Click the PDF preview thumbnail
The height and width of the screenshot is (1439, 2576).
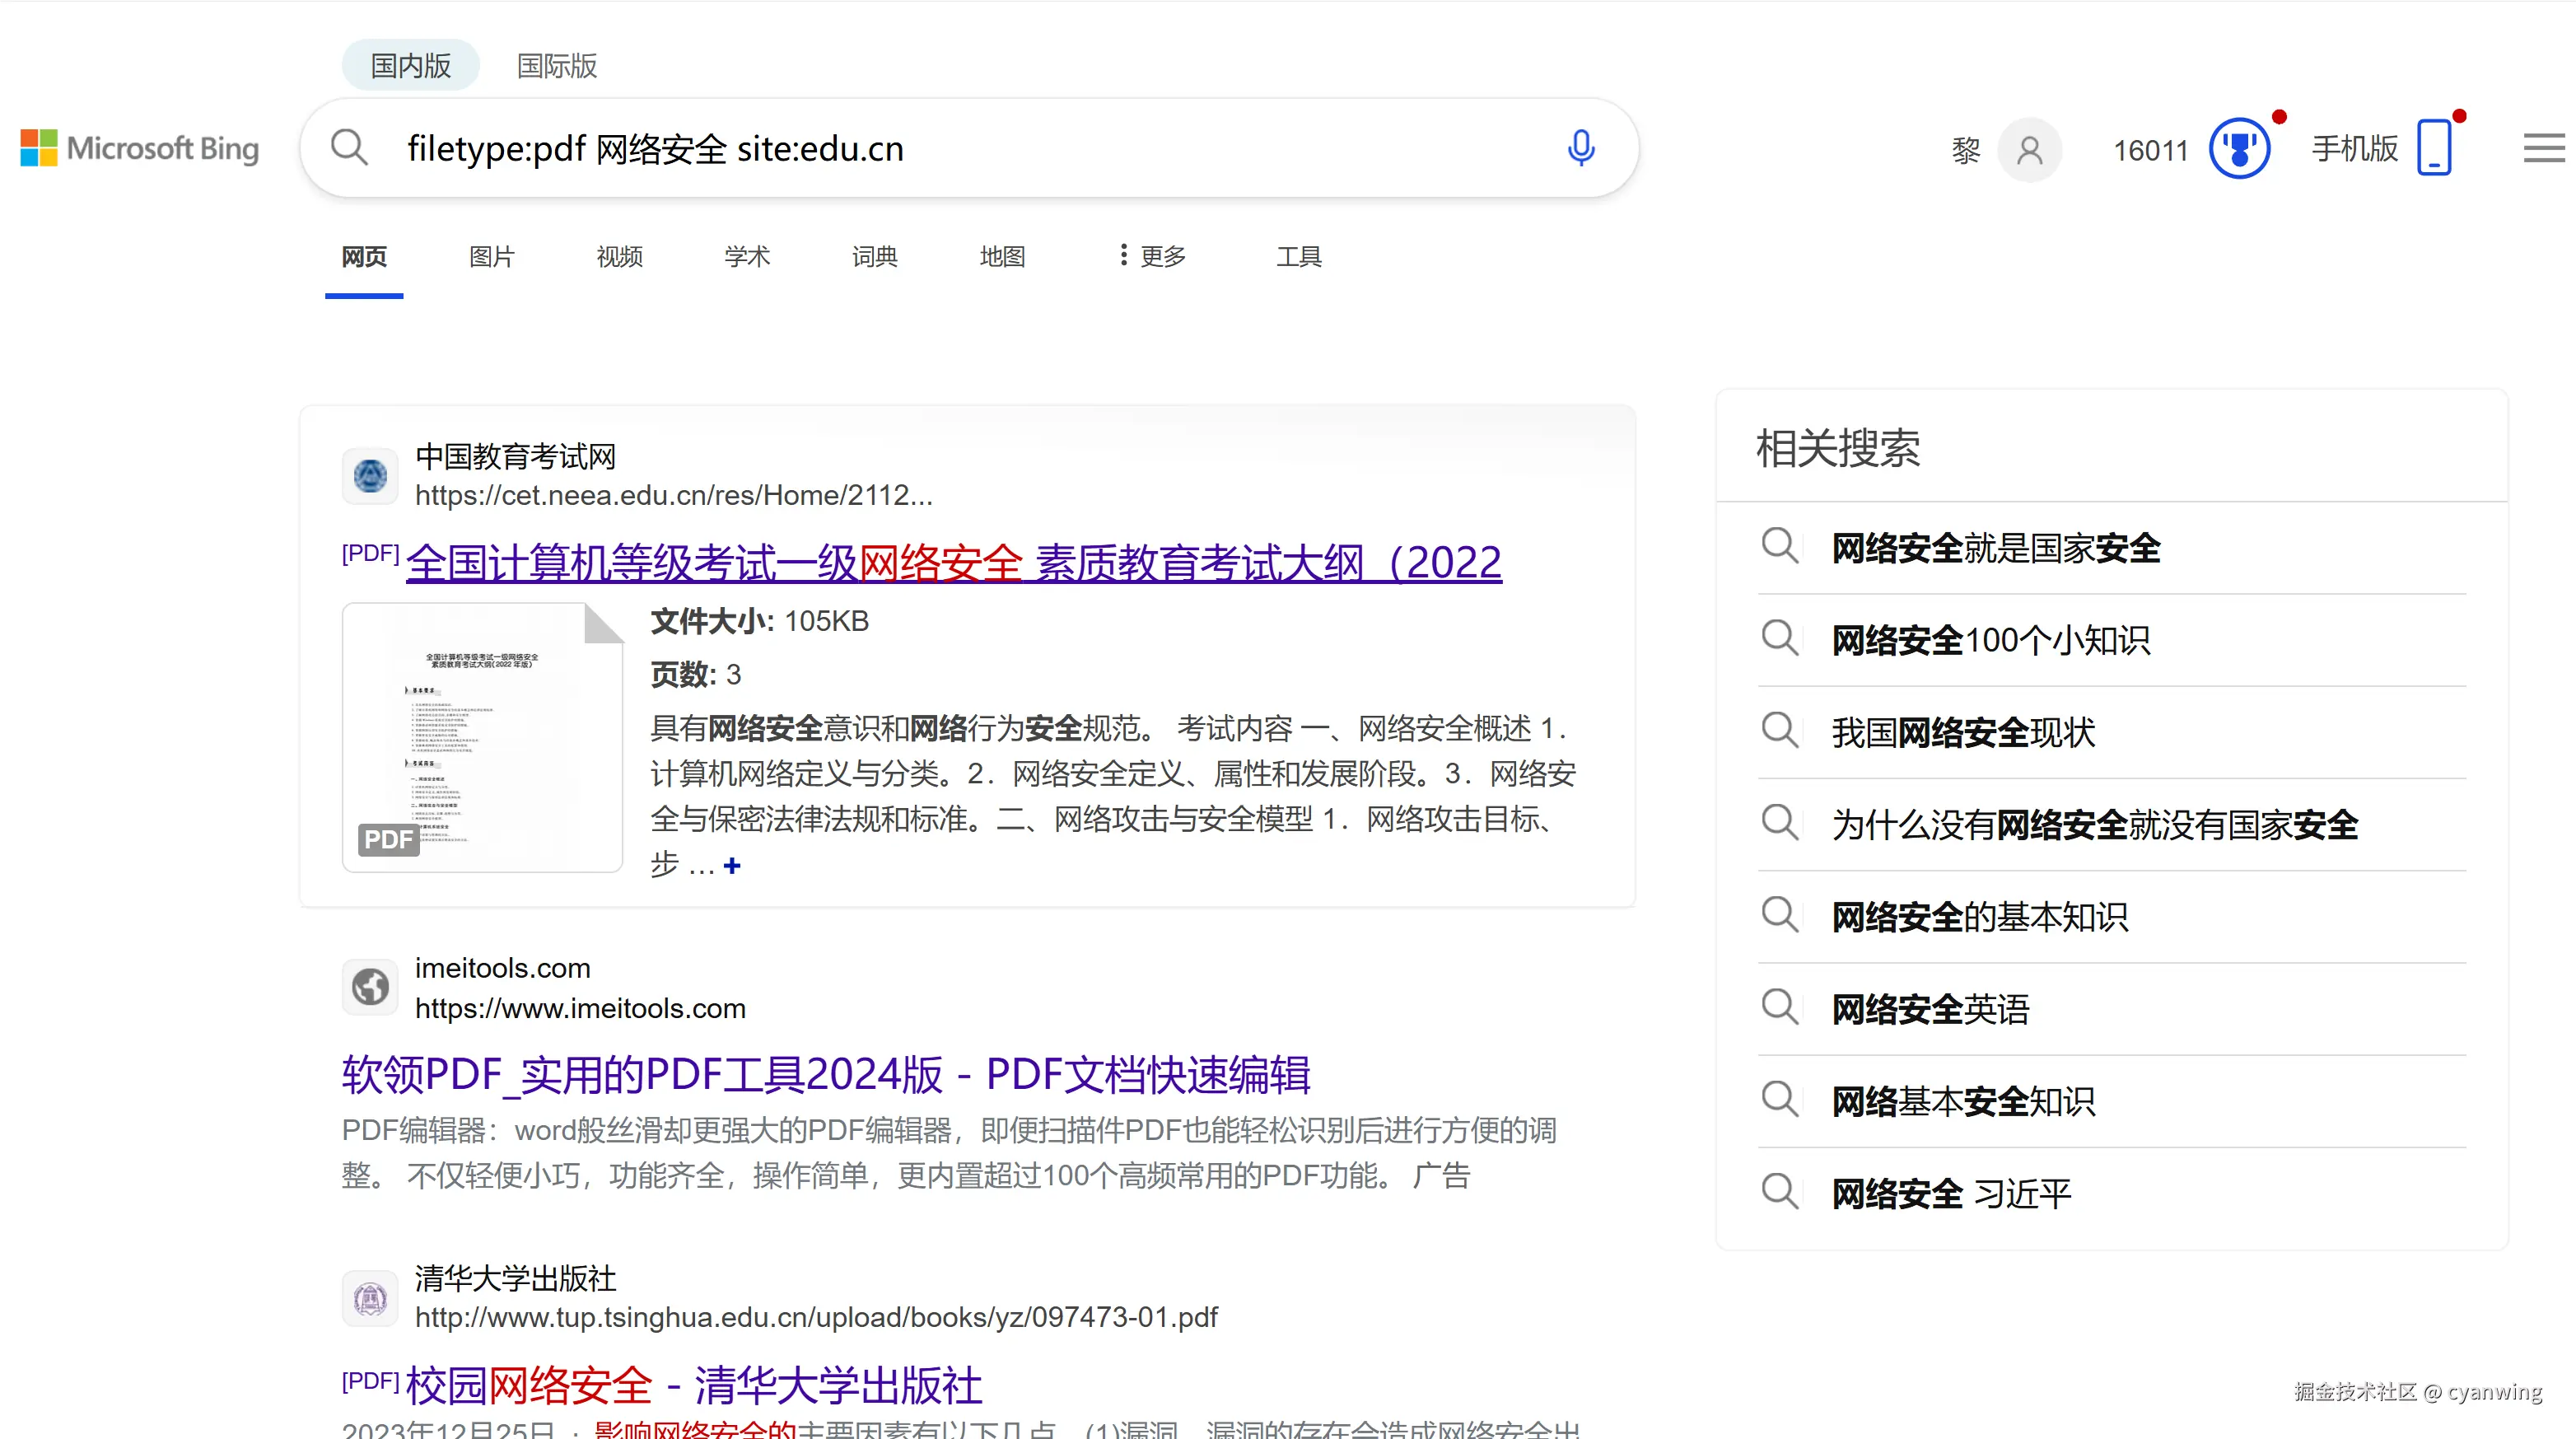(x=482, y=737)
